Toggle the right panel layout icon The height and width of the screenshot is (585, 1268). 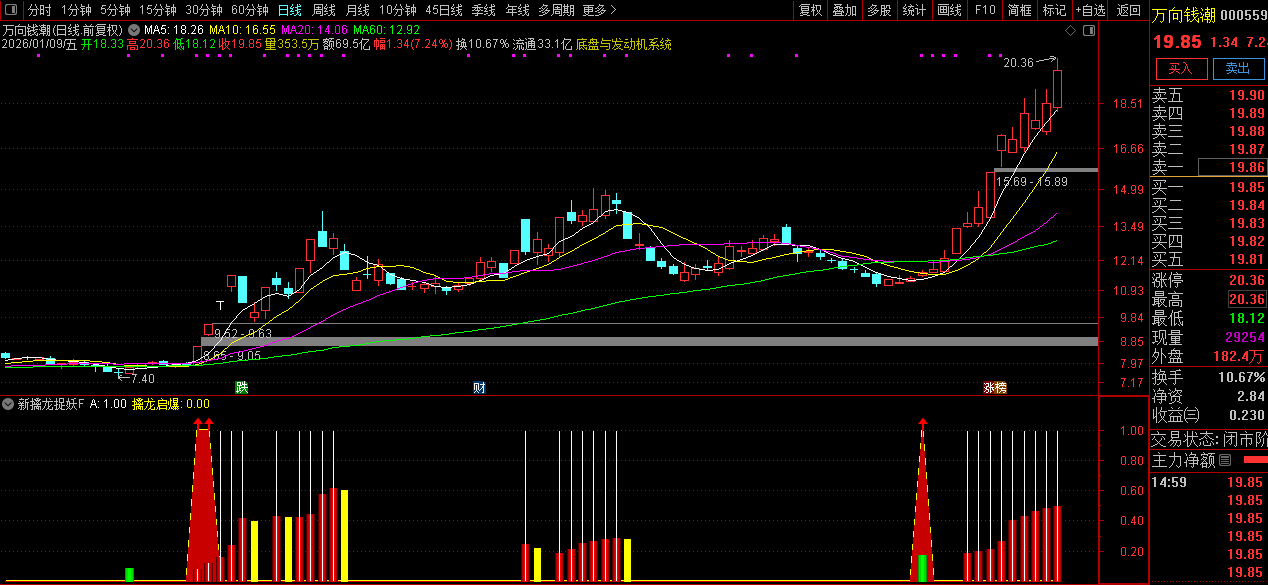pos(1090,31)
